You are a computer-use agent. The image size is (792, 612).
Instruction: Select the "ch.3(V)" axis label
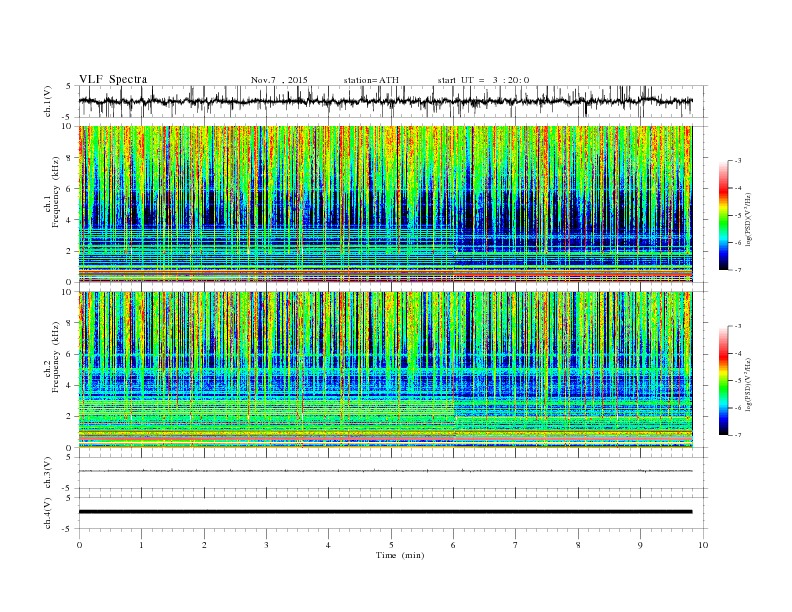pos(47,473)
